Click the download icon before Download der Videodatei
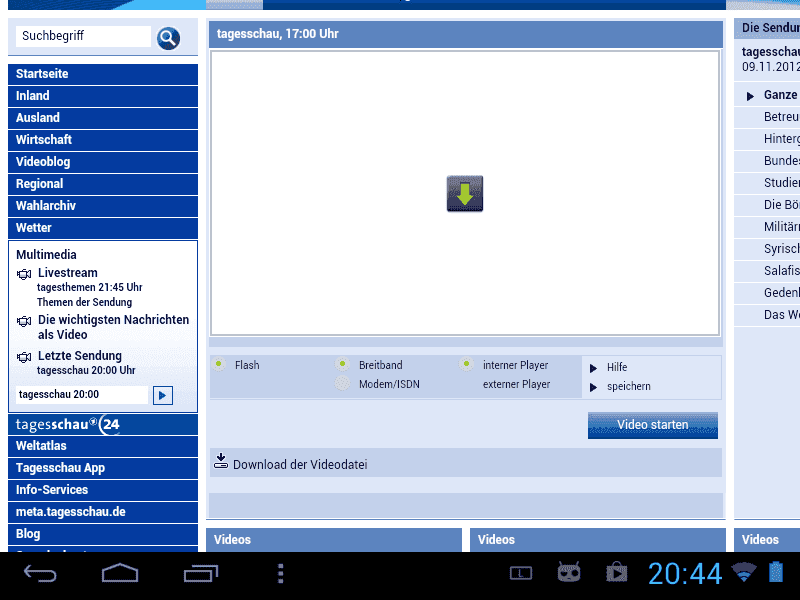 pyautogui.click(x=220, y=461)
